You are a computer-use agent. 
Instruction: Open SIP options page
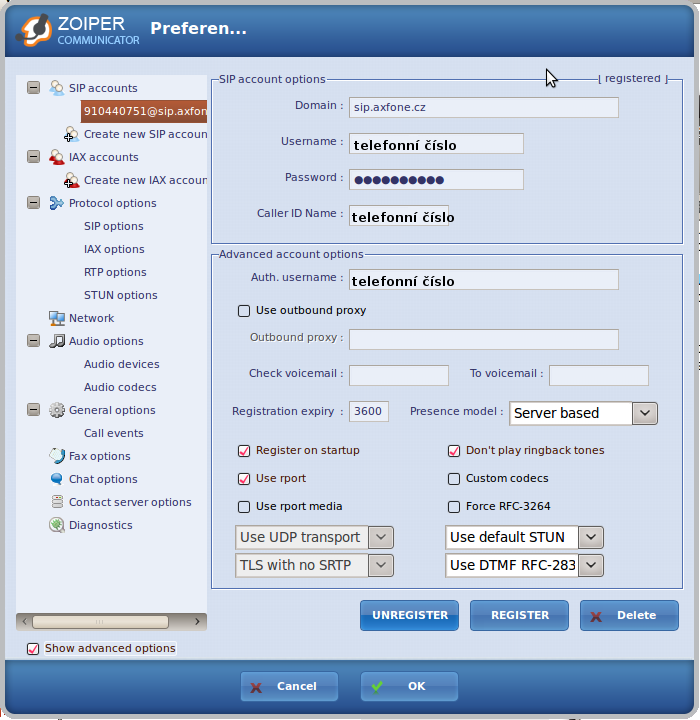coord(113,226)
